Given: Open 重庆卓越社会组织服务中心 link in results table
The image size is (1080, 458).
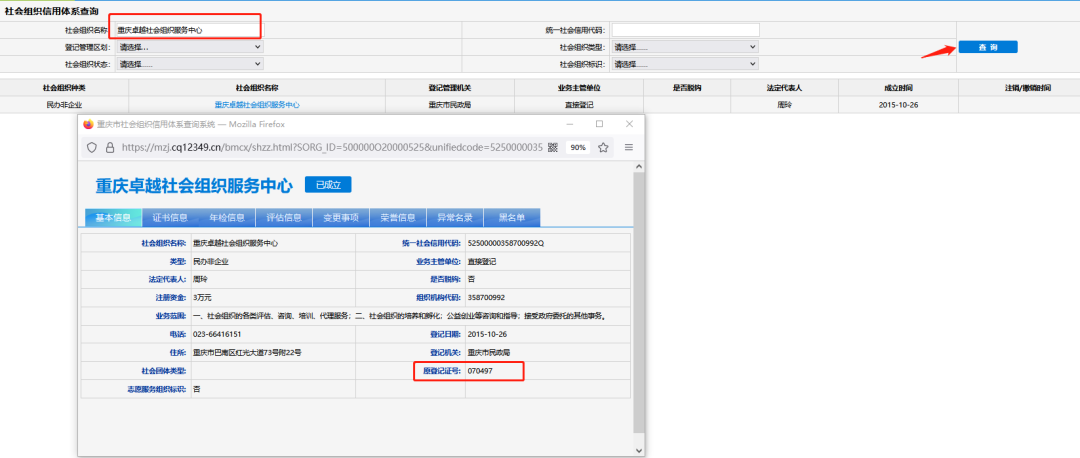Looking at the screenshot, I should 257,105.
